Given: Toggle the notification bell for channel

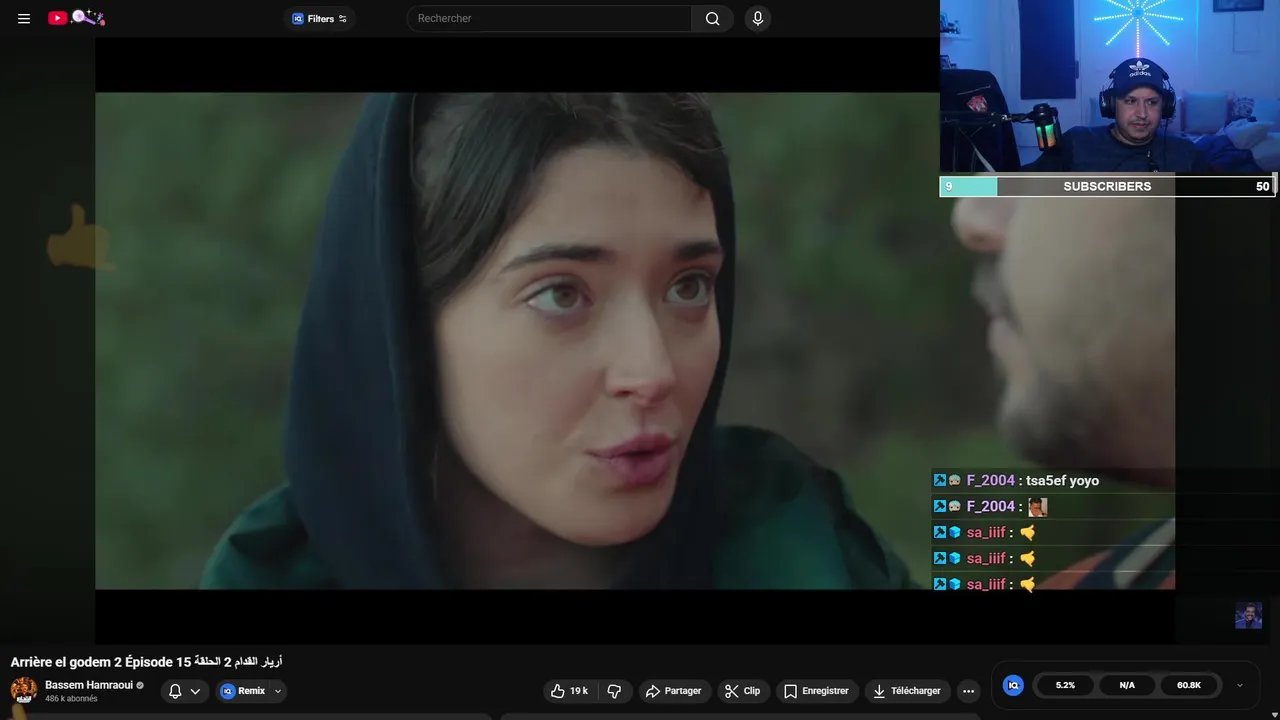Looking at the screenshot, I should tap(175, 691).
